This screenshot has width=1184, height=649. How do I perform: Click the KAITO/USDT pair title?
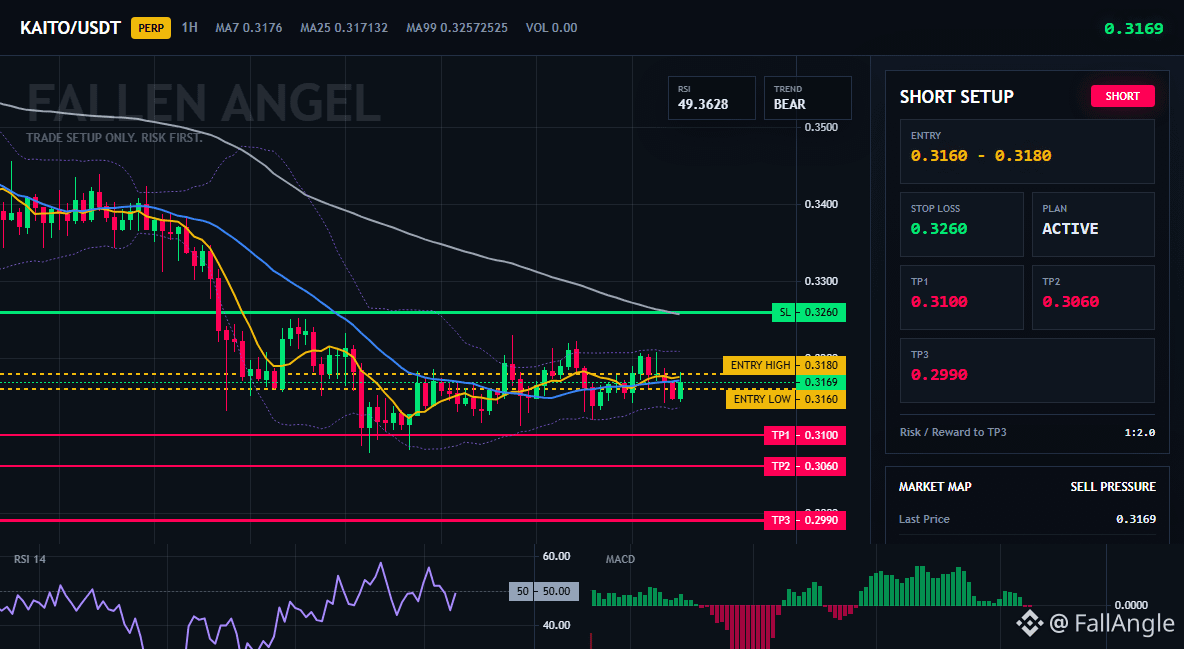(x=70, y=28)
